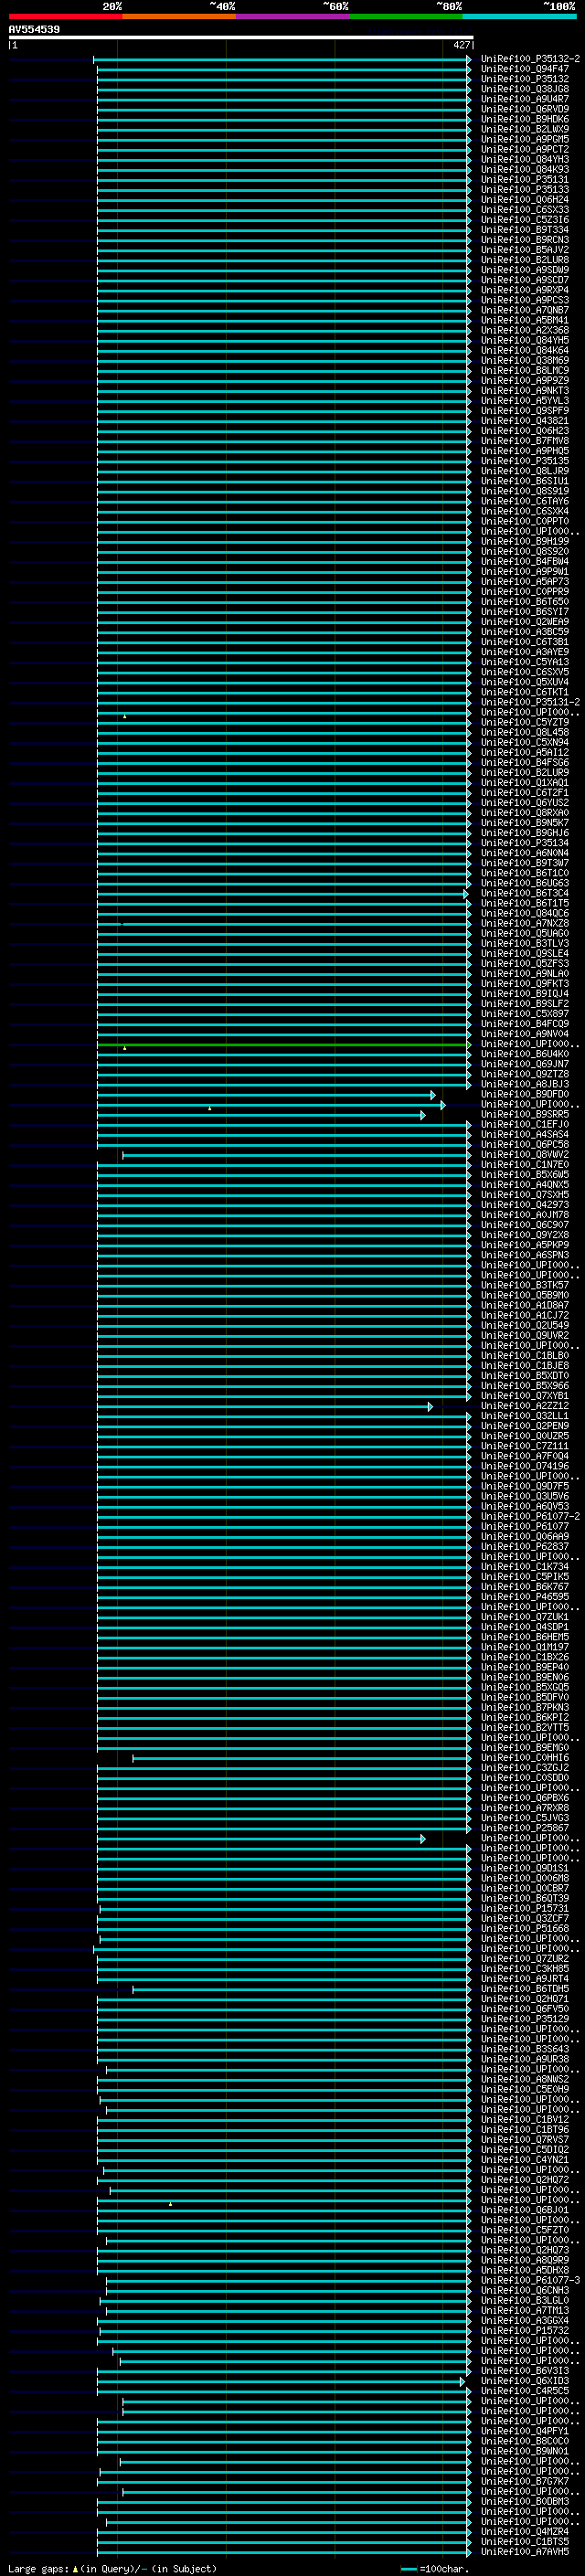Open hit UniRef100_B4FBW4
Screen dimensions: 585x2576
525,561
